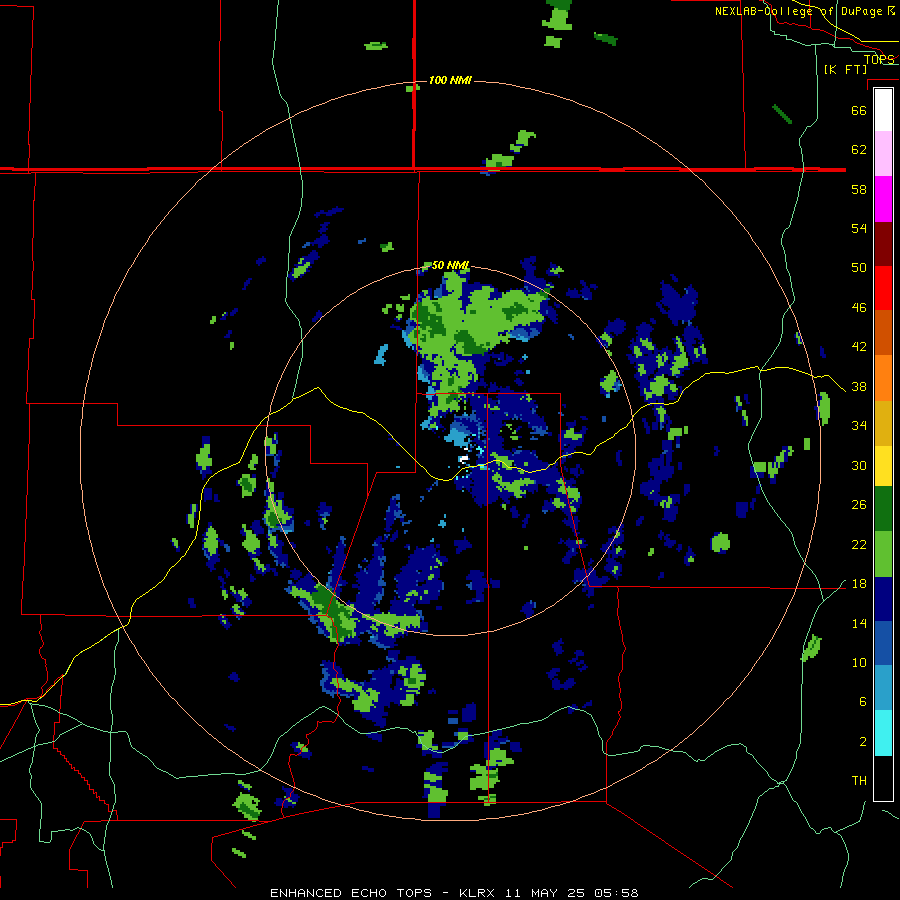Click the medium blue swatch between 10 and 14
This screenshot has height=900, width=900.
coord(883,643)
